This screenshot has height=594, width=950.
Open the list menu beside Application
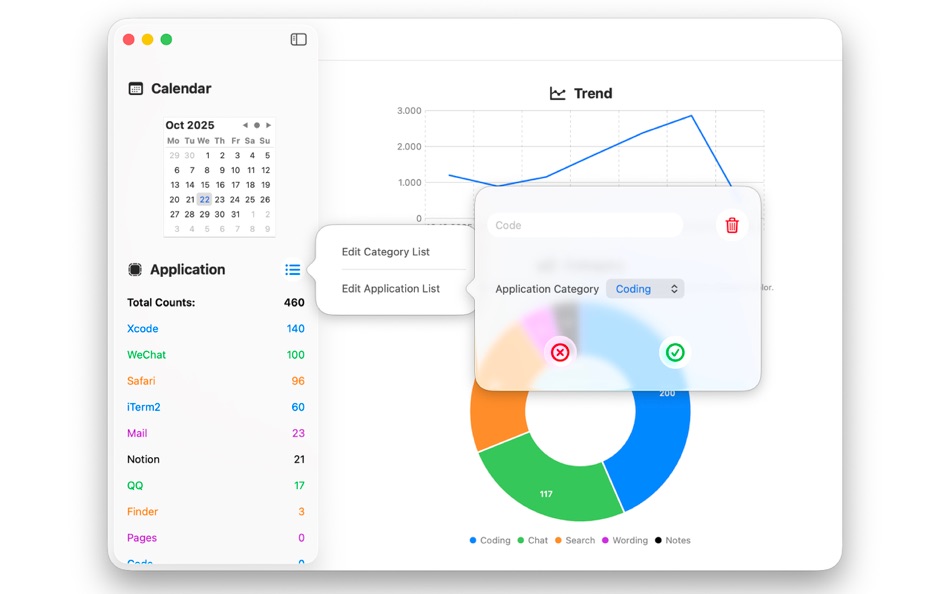pos(293,270)
